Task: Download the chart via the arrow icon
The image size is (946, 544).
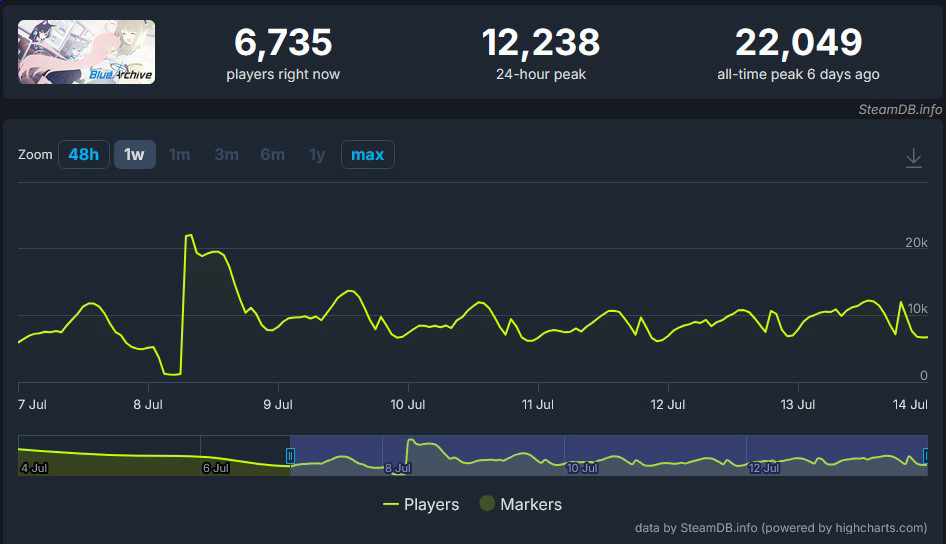Action: (913, 158)
